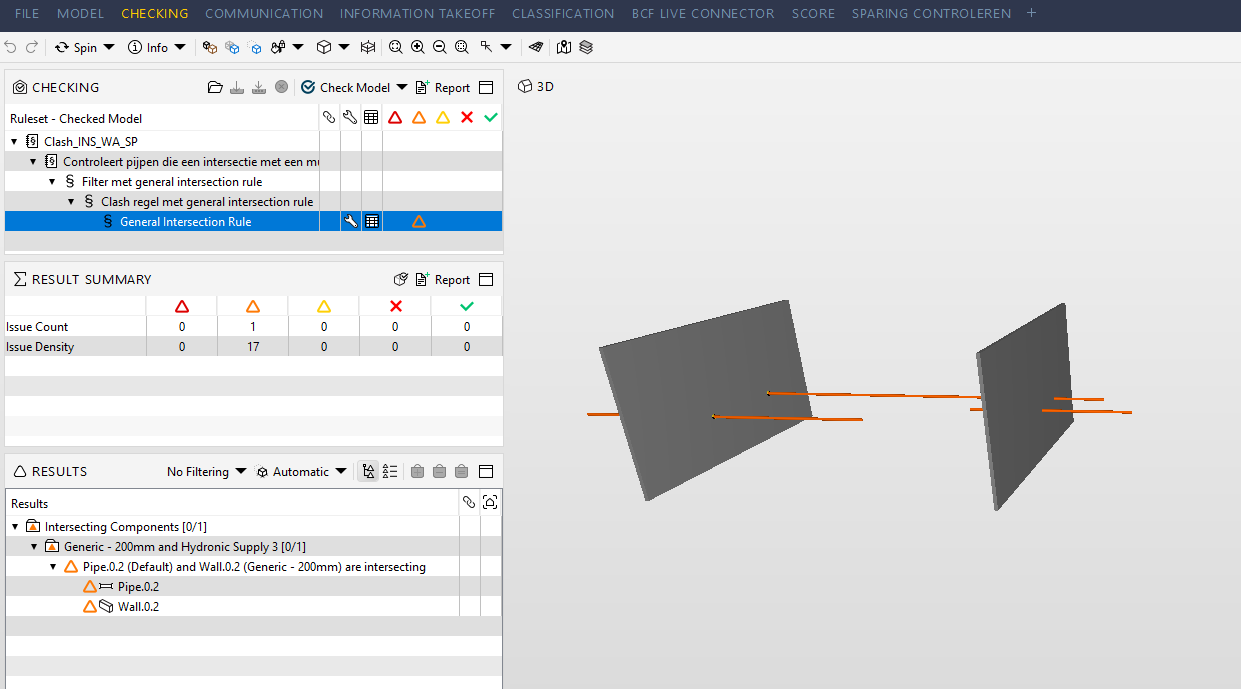Click the perspective box view icon
Screen dimensions: 1241x689
click(324, 47)
